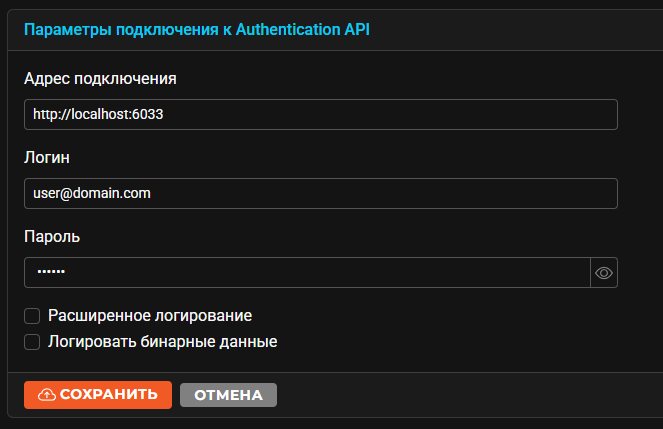Screen dimensions: 663x429
Task: Click the empty footer area beside Отмена
Action: coord(465,395)
